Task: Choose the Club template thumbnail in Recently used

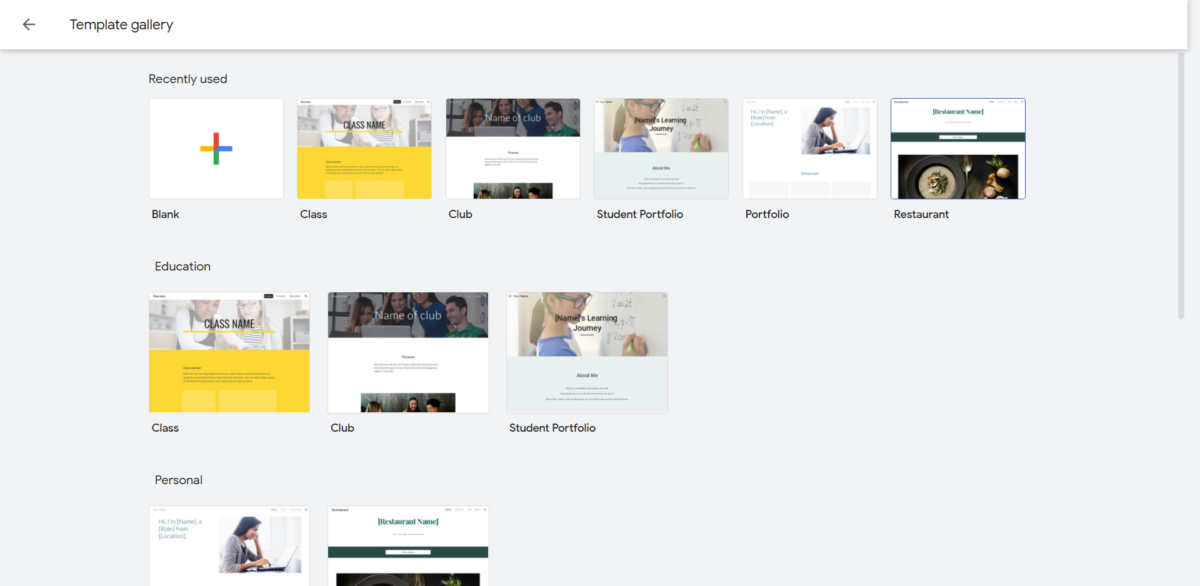Action: 513,149
